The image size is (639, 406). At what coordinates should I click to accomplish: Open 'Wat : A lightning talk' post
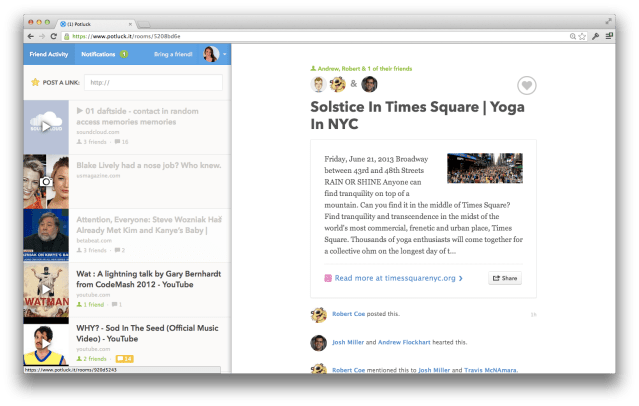148,279
